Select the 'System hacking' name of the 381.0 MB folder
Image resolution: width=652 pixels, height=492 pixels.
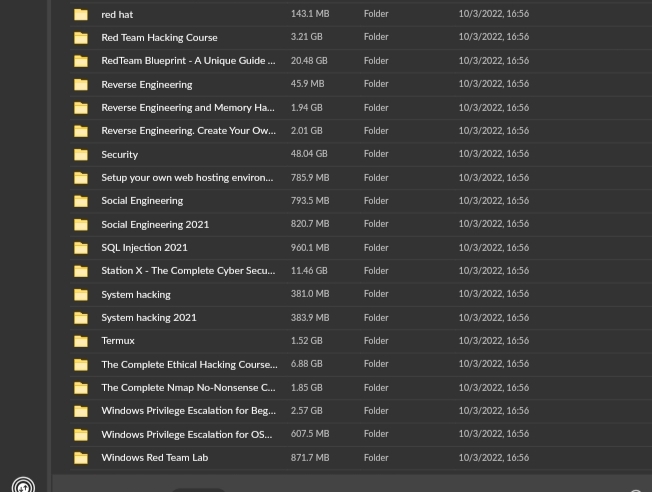pos(136,295)
